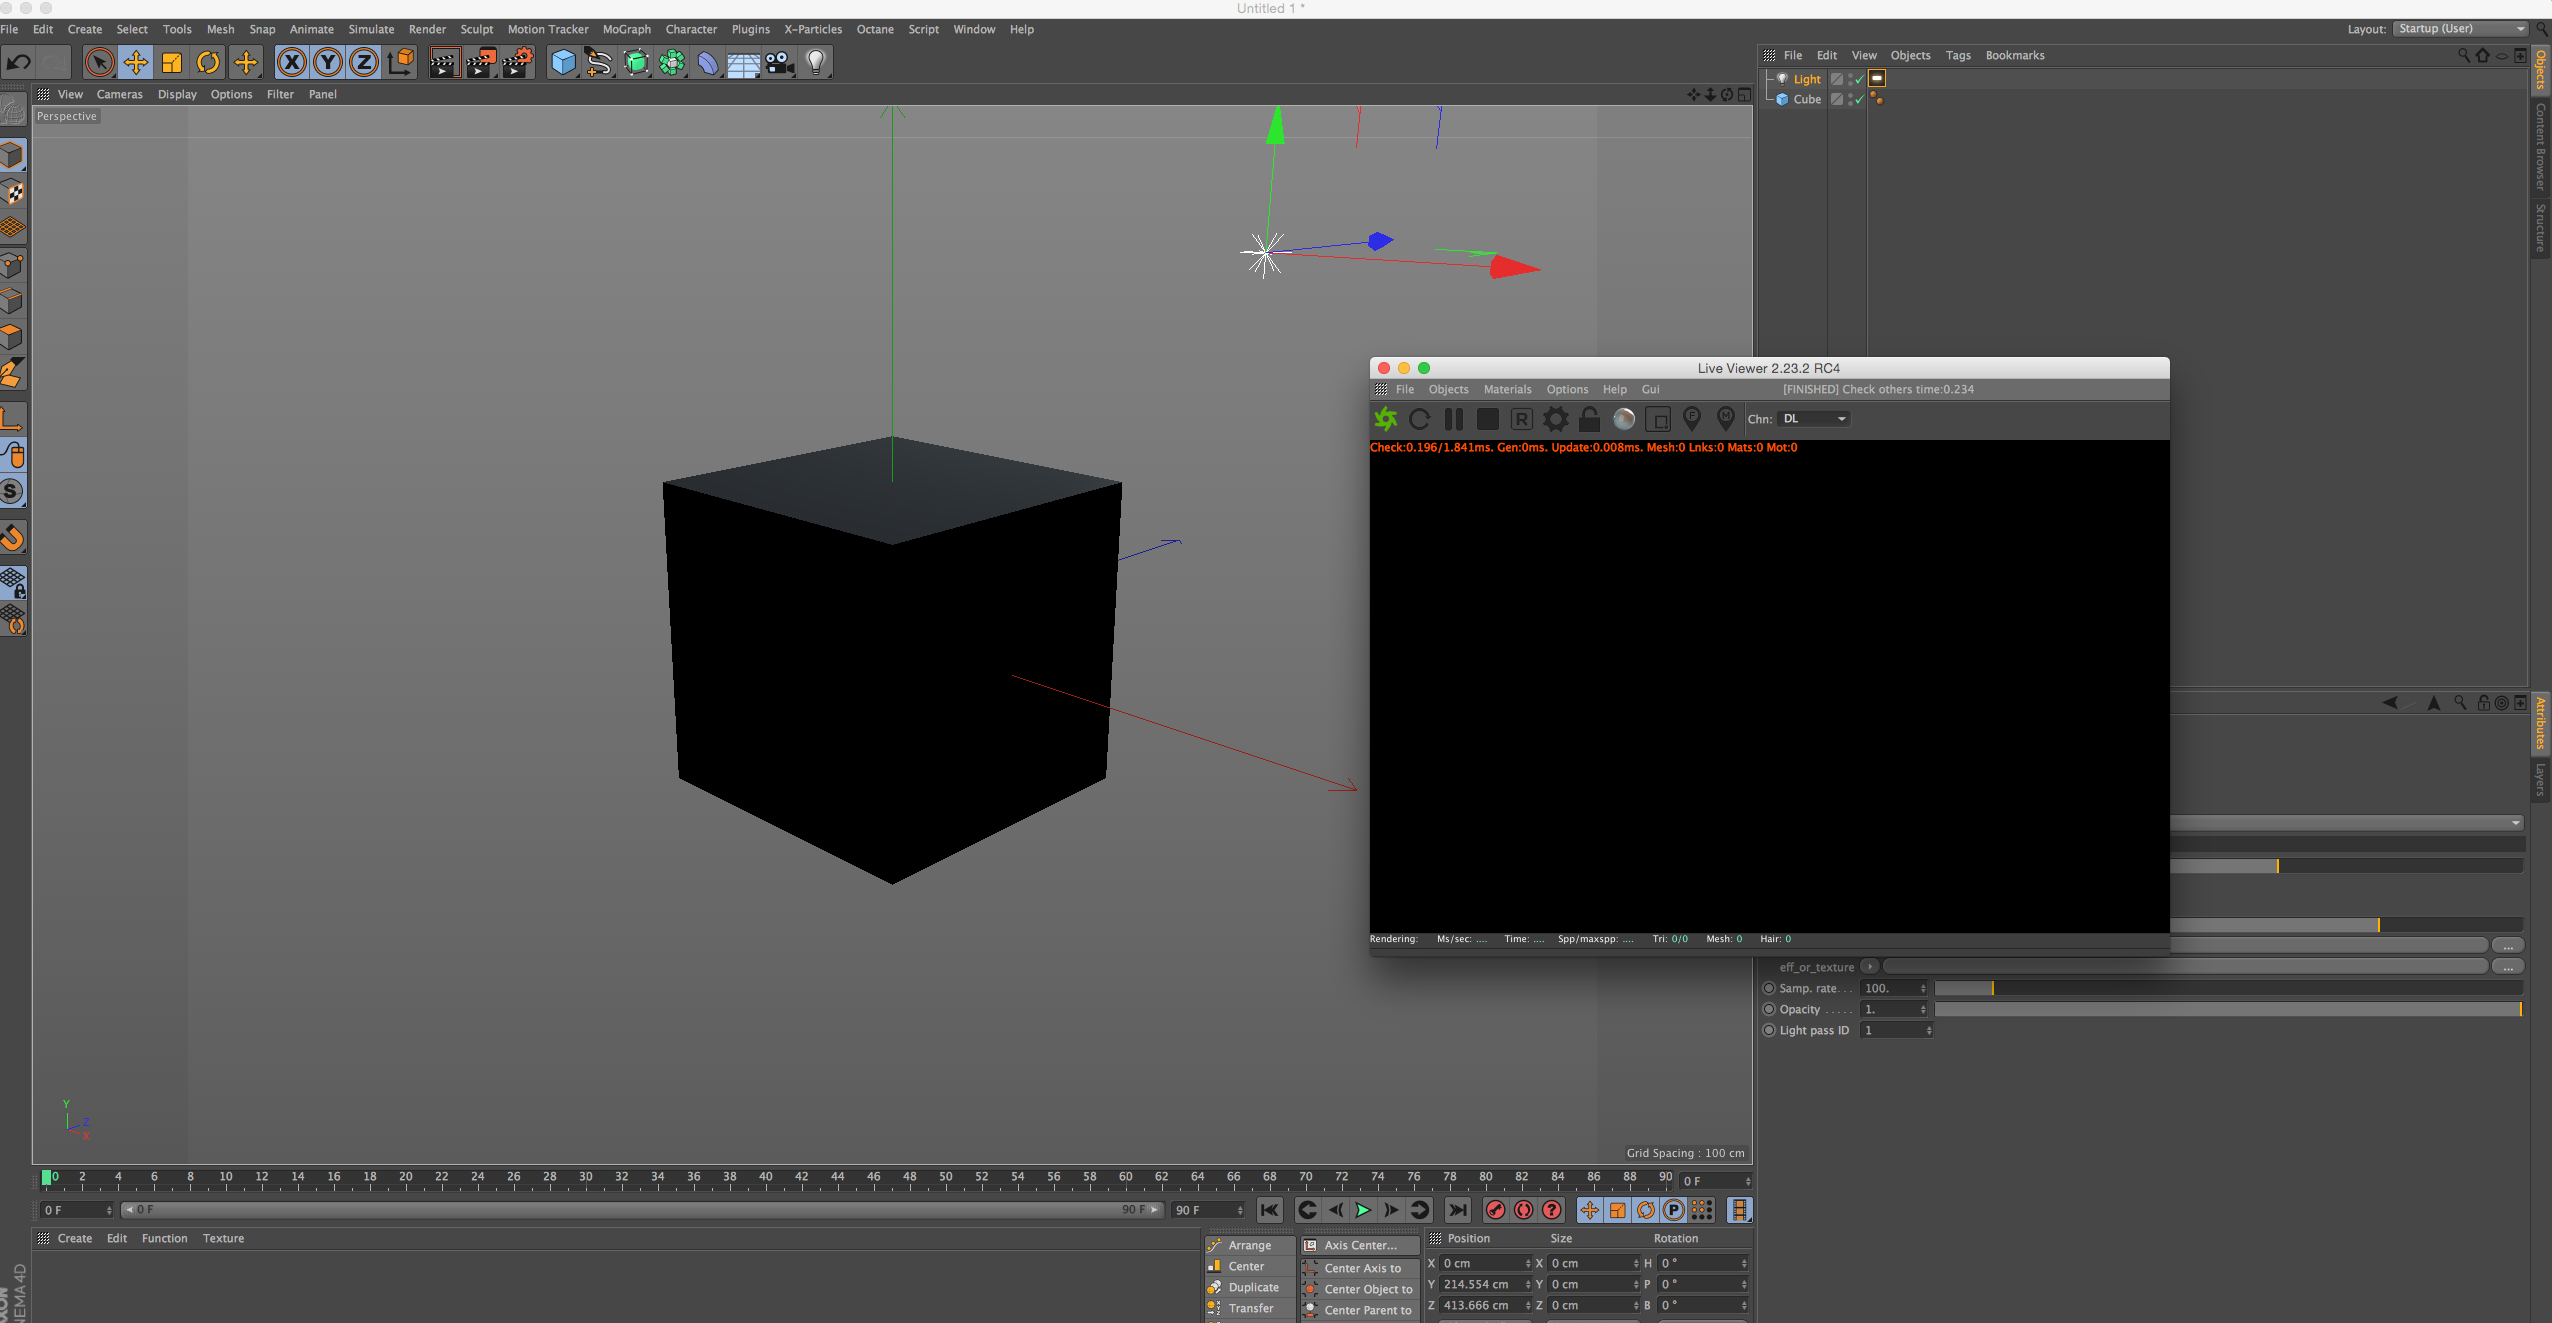The image size is (2552, 1323).
Task: Open the Chn DL channel dropdown
Action: pyautogui.click(x=1814, y=419)
